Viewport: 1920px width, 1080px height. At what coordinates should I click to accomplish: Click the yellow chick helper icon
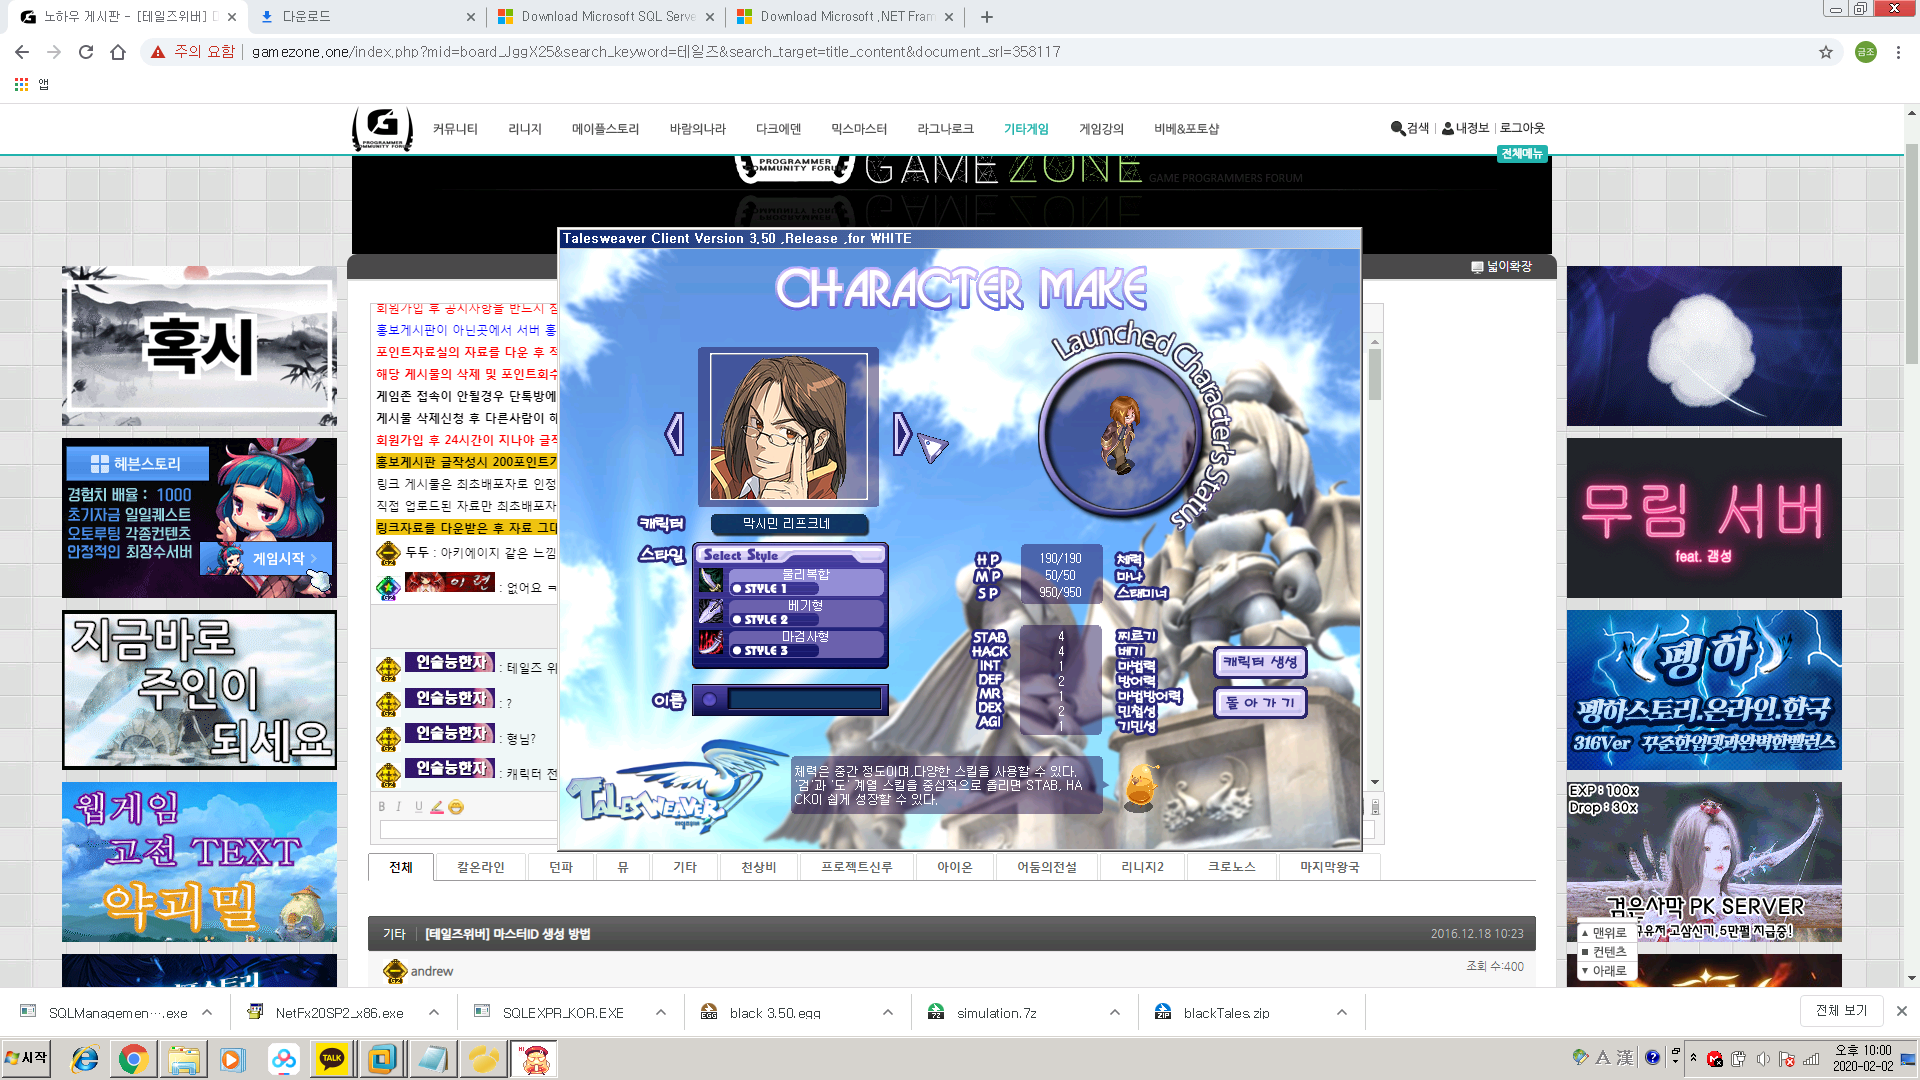tap(1140, 786)
